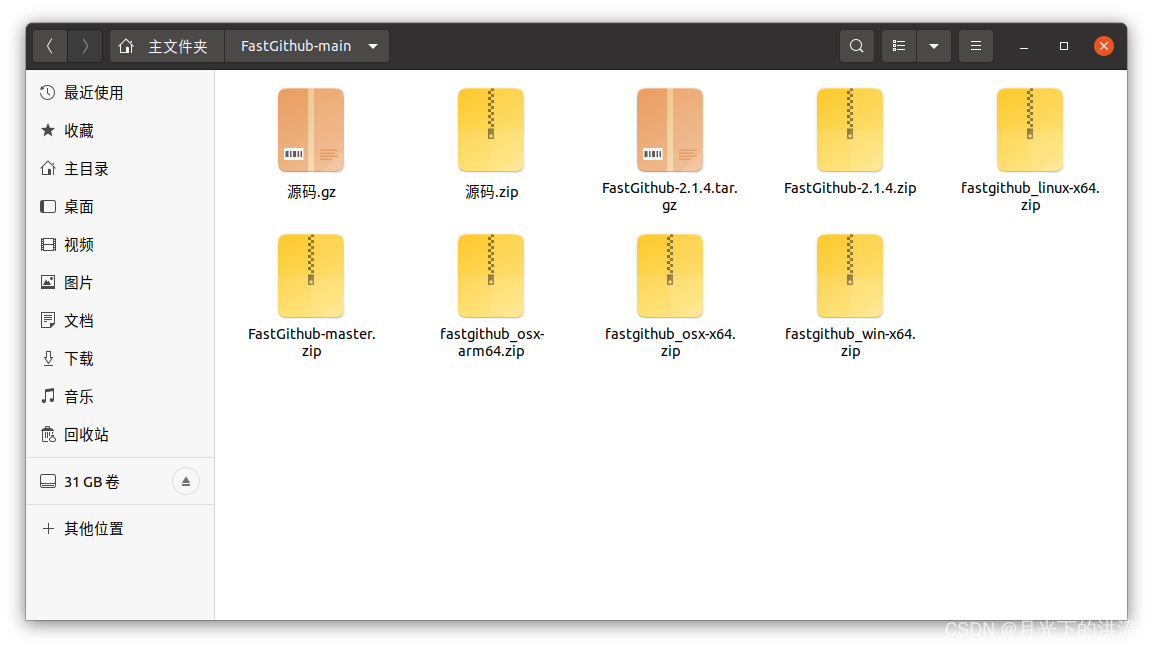Open 下载 from the sidebar
Viewport: 1153px width, 649px height.
80,358
